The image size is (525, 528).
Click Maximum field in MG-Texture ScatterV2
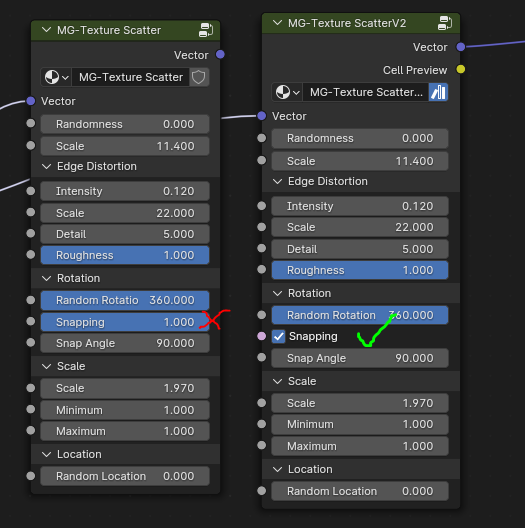click(x=360, y=446)
